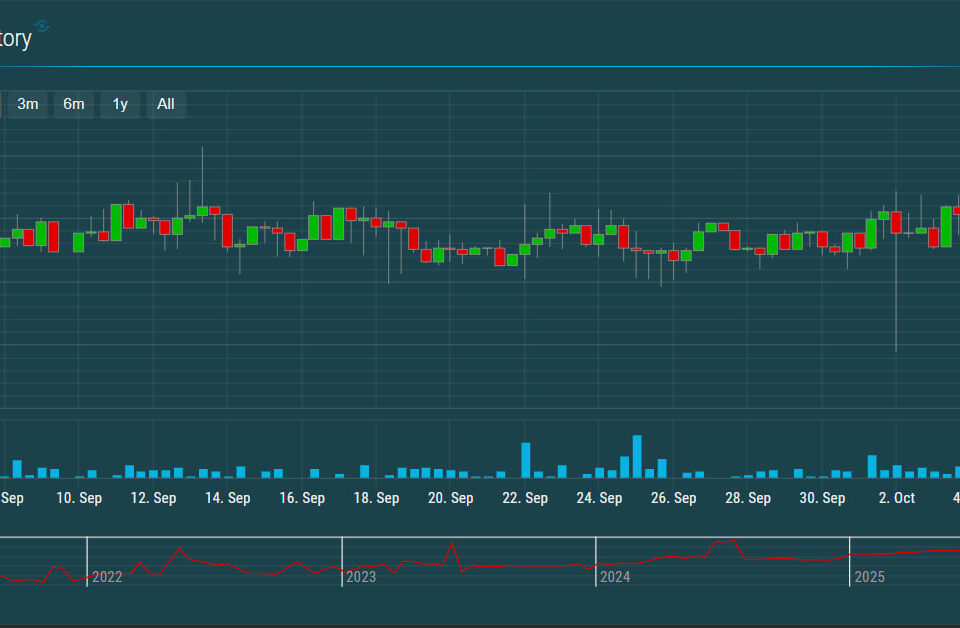Image resolution: width=960 pixels, height=628 pixels.
Task: Click the 24. Sep date axis label
Action: [x=599, y=498]
